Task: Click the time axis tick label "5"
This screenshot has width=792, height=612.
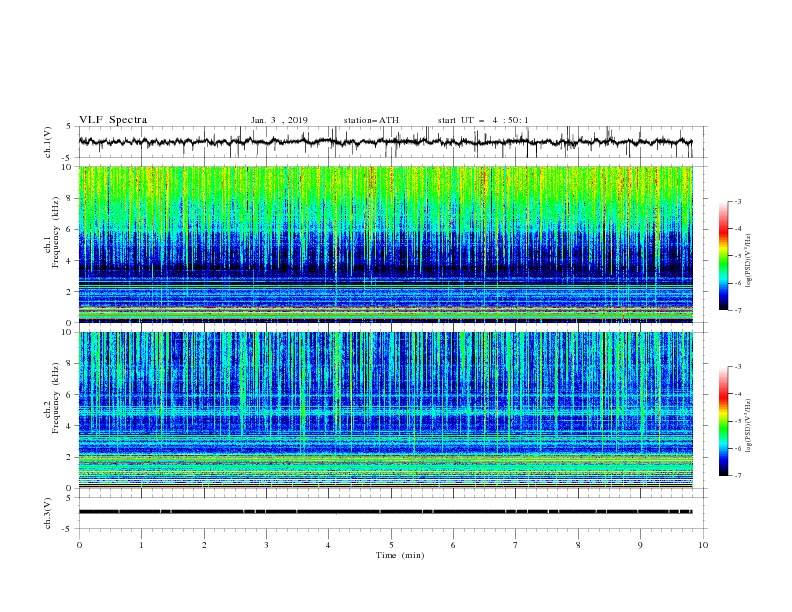Action: (x=391, y=545)
